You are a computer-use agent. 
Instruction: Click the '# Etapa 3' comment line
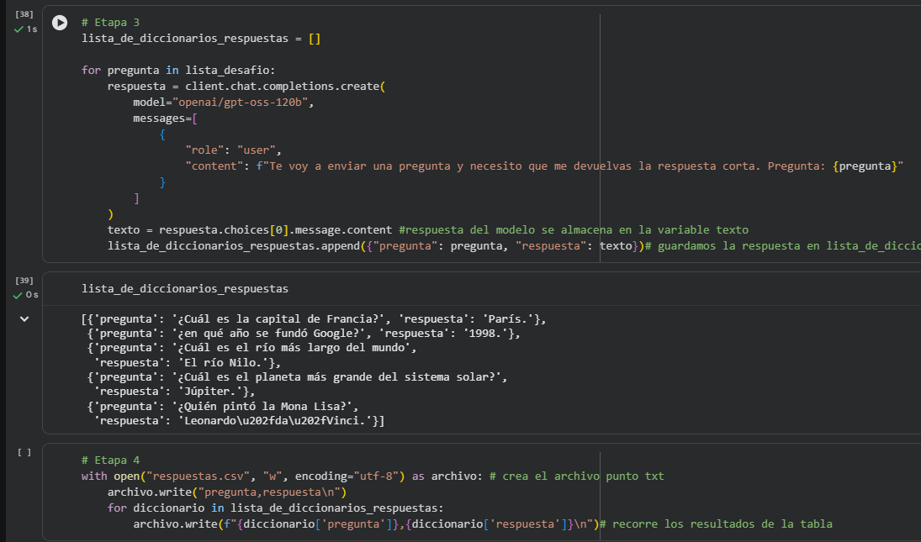tap(110, 22)
